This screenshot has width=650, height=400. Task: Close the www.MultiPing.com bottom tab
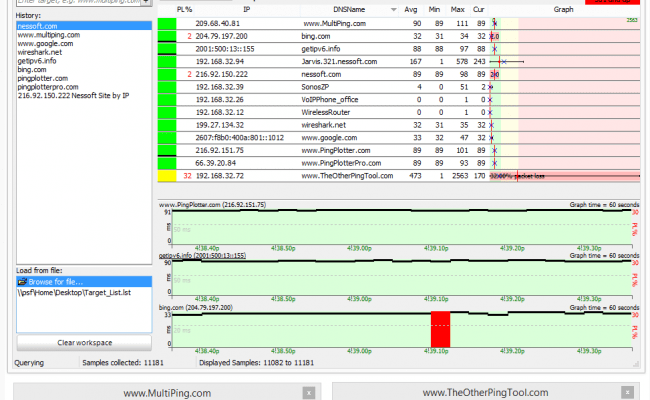click(x=308, y=393)
